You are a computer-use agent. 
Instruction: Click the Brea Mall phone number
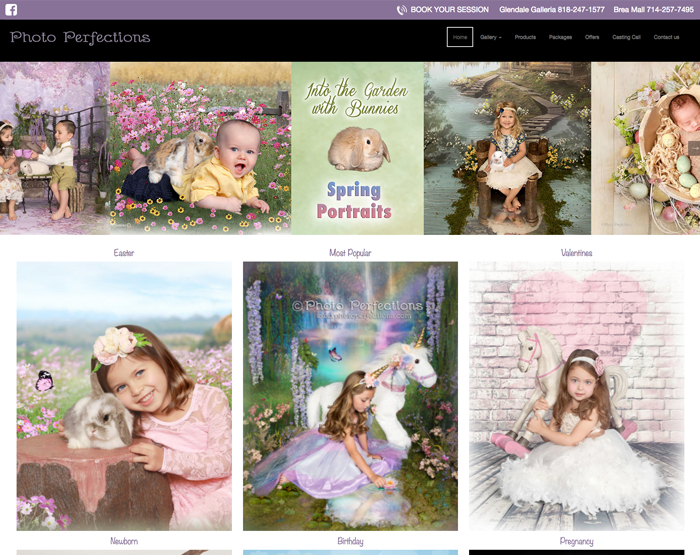click(654, 10)
